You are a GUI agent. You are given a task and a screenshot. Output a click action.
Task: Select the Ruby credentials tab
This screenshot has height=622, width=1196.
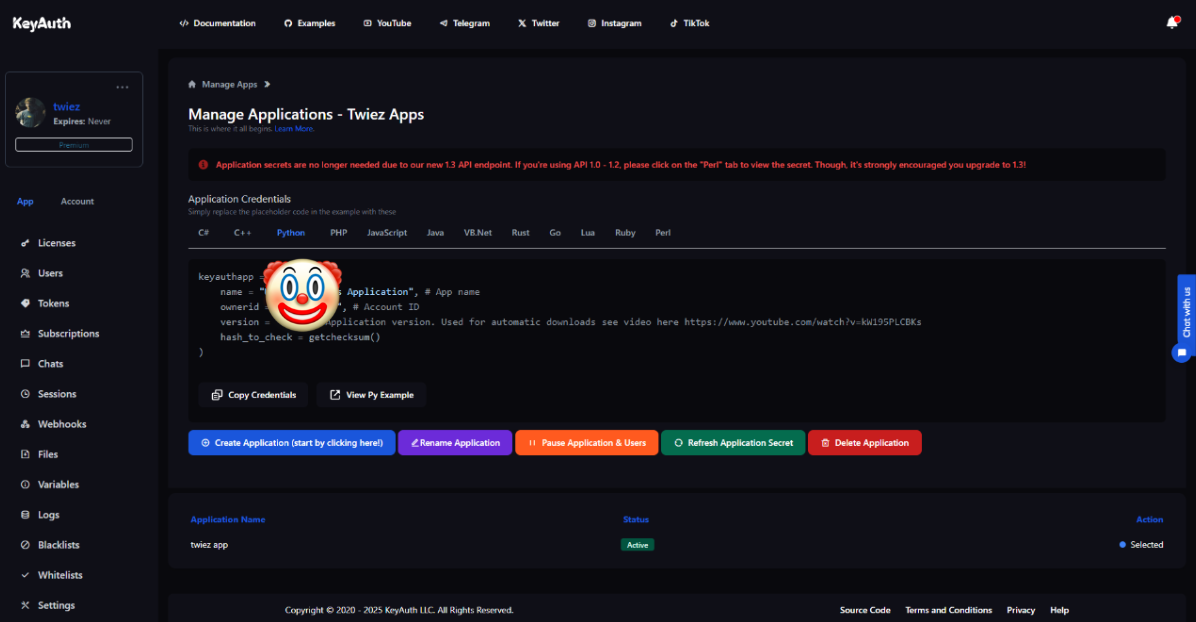[x=625, y=233]
